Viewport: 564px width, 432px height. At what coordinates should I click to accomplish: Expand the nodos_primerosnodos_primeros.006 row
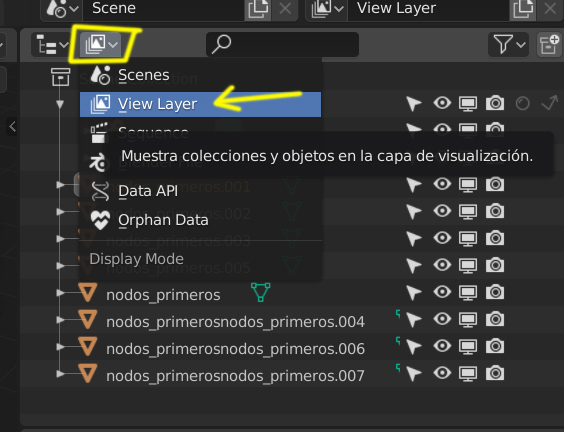click(60, 347)
